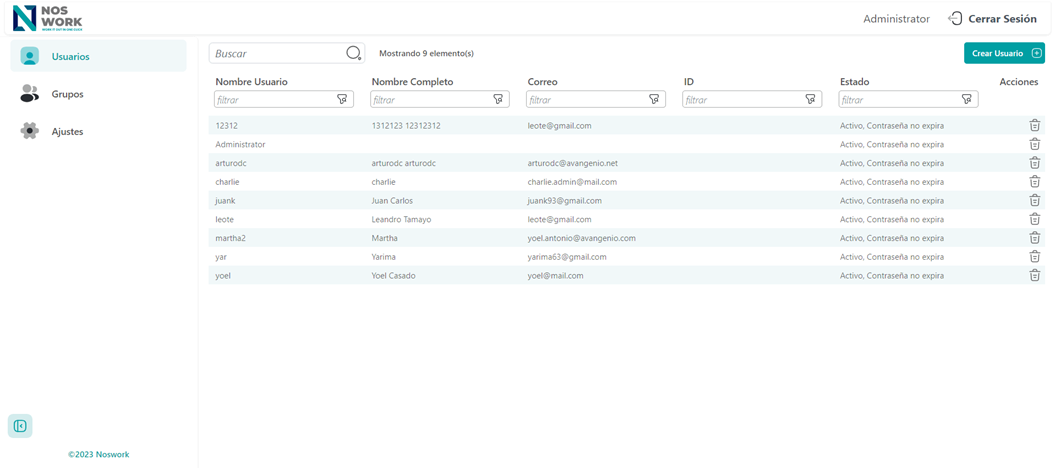Click full name Leandro Tamayo
Image resolution: width=1055 pixels, height=468 pixels.
402,219
